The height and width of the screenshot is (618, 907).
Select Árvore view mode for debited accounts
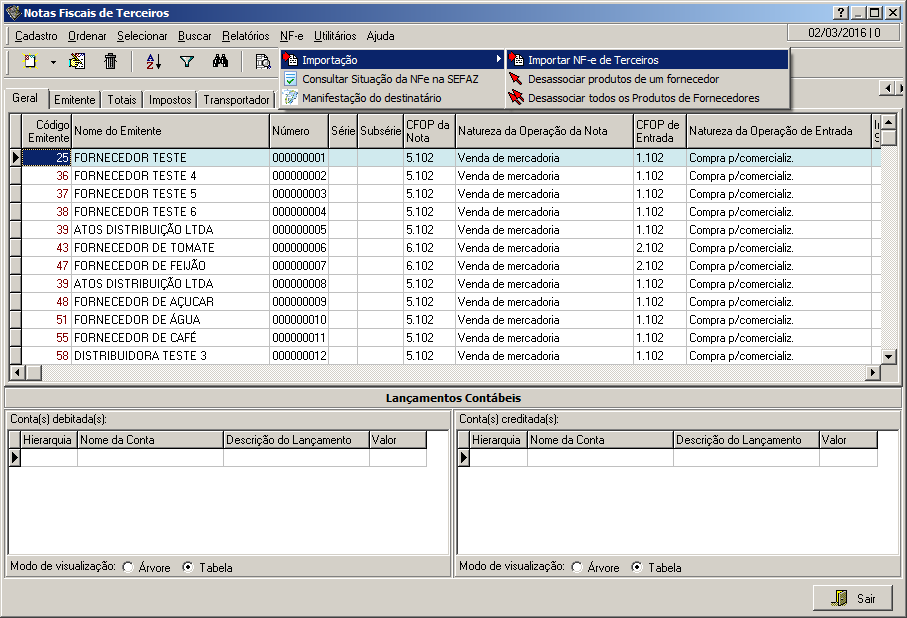(128, 568)
